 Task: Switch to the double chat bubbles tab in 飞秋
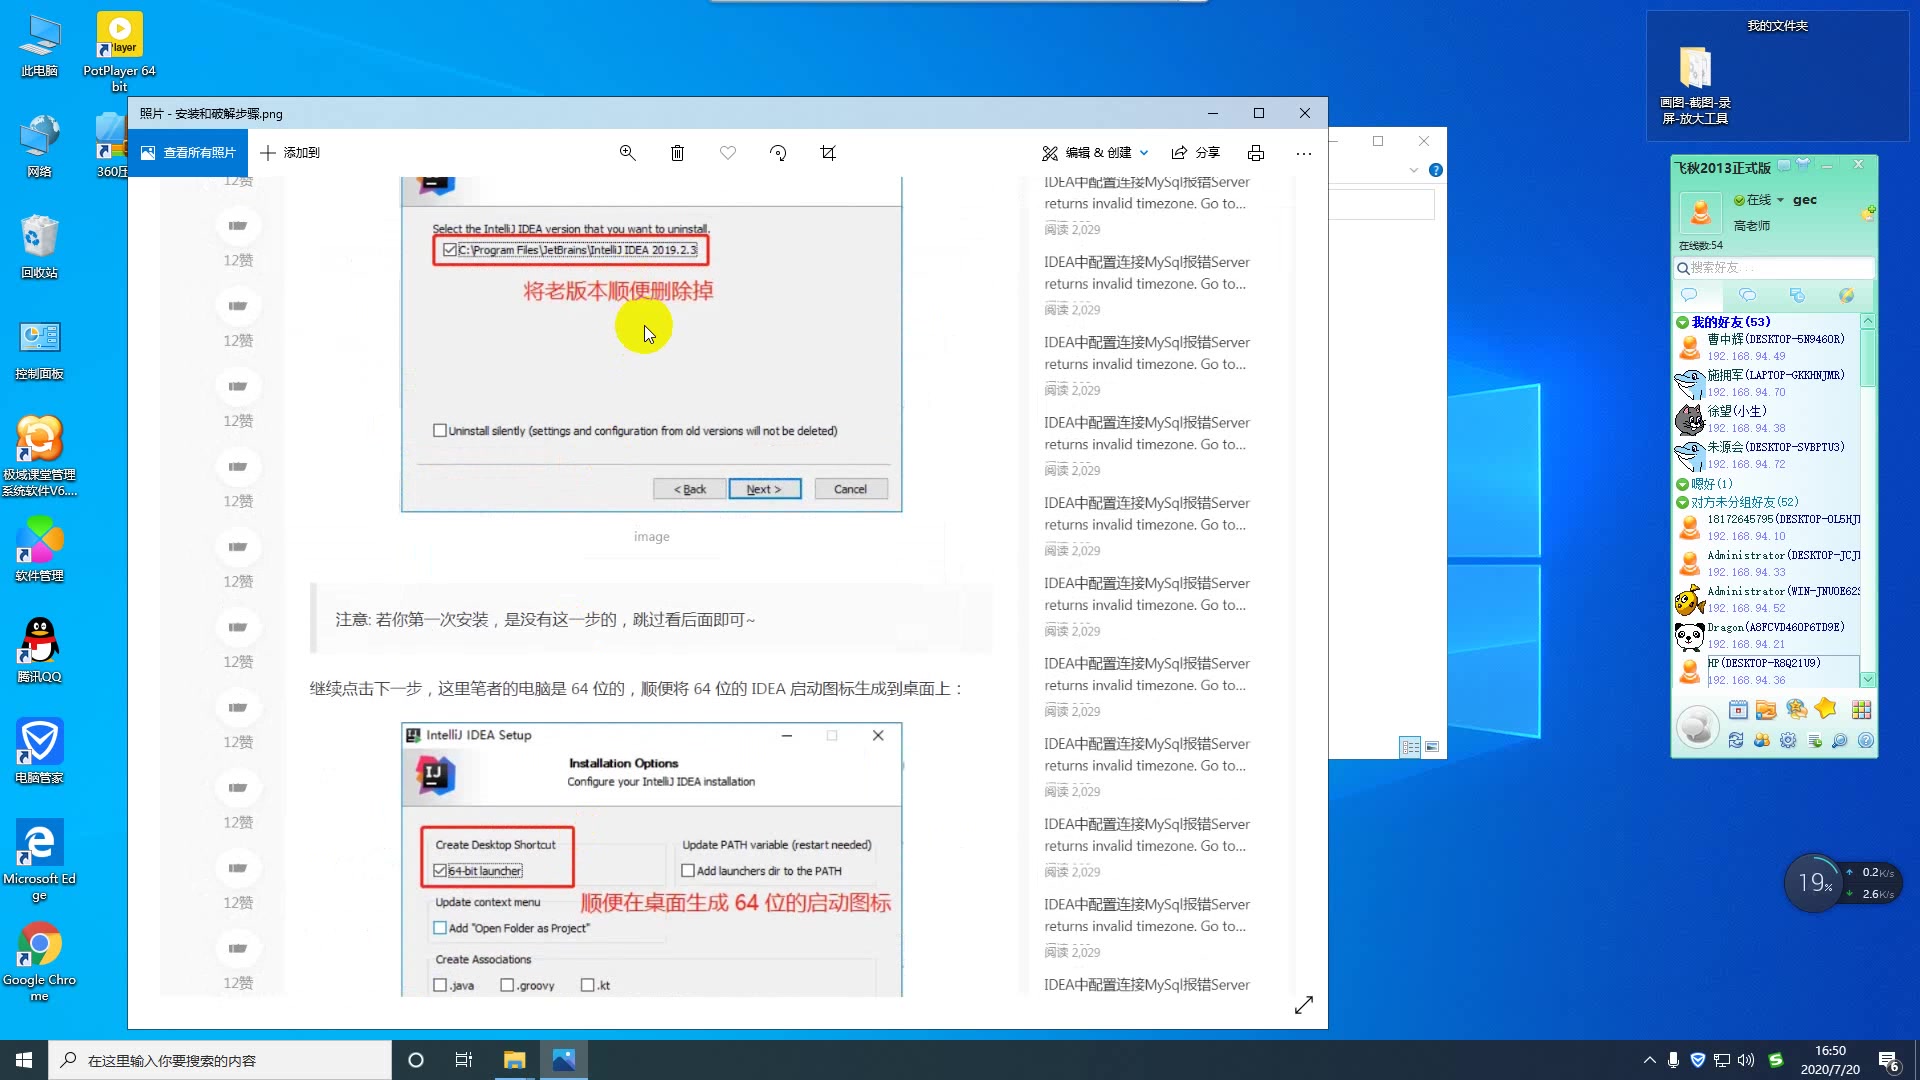click(1747, 295)
